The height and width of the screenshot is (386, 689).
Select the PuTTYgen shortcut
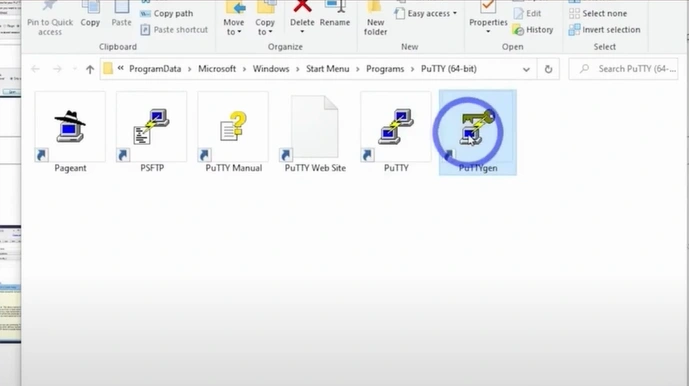click(478, 132)
